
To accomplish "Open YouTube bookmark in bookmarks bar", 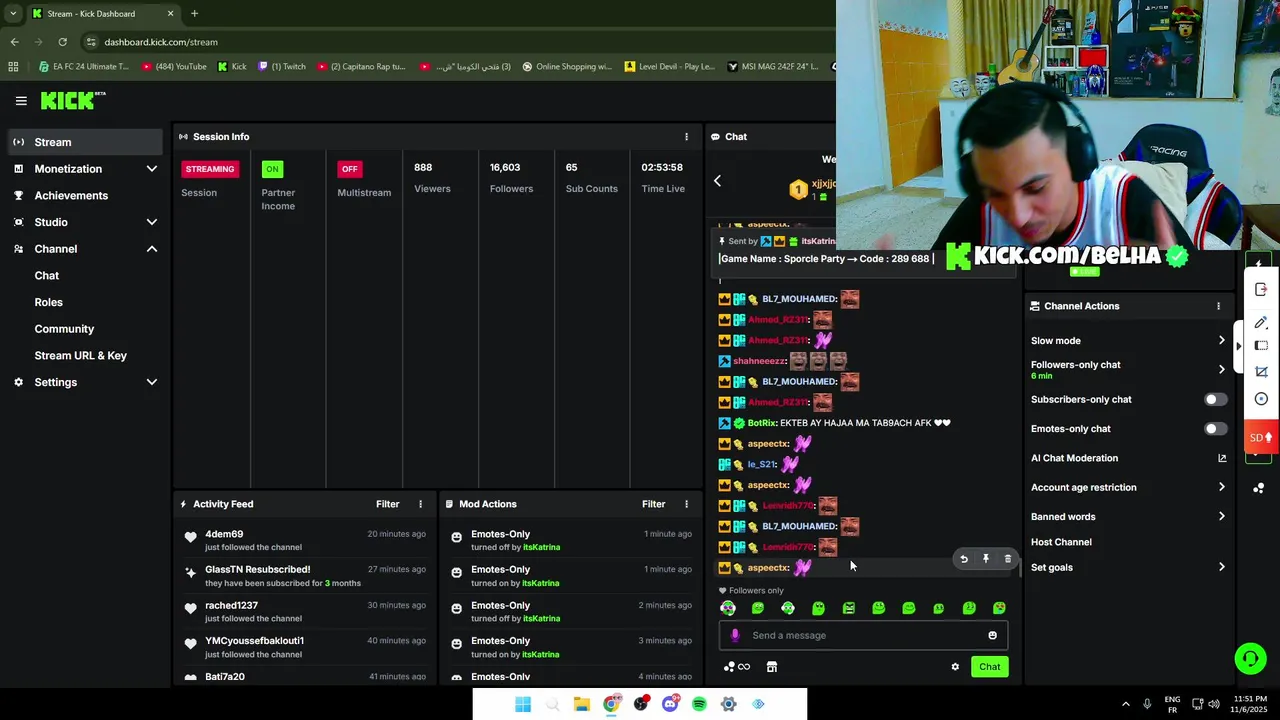I will (x=174, y=67).
